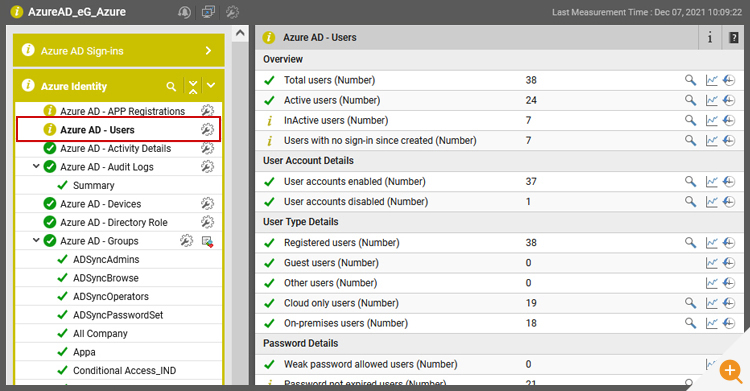Configure Azure AD - Groups gear icon
Screen dimensions: 750x391
(x=187, y=241)
